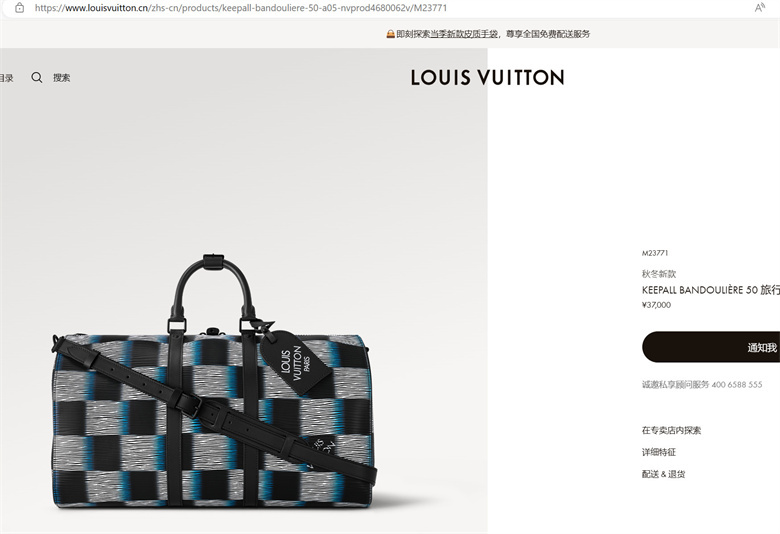The width and height of the screenshot is (780, 534).
Task: Click the 通知我 button
Action: pyautogui.click(x=711, y=347)
